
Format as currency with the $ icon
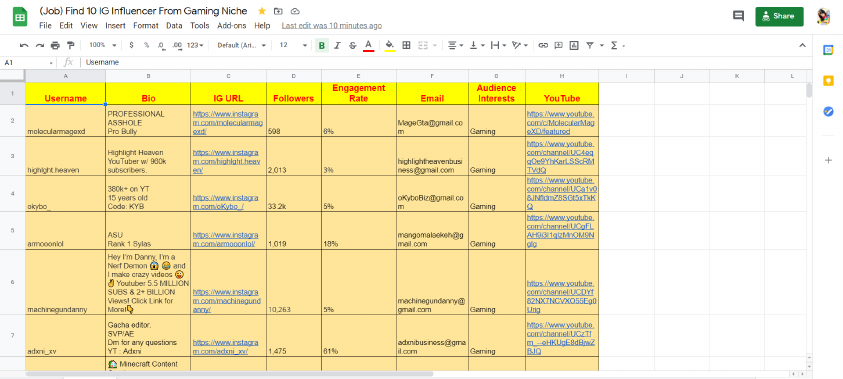(x=132, y=46)
